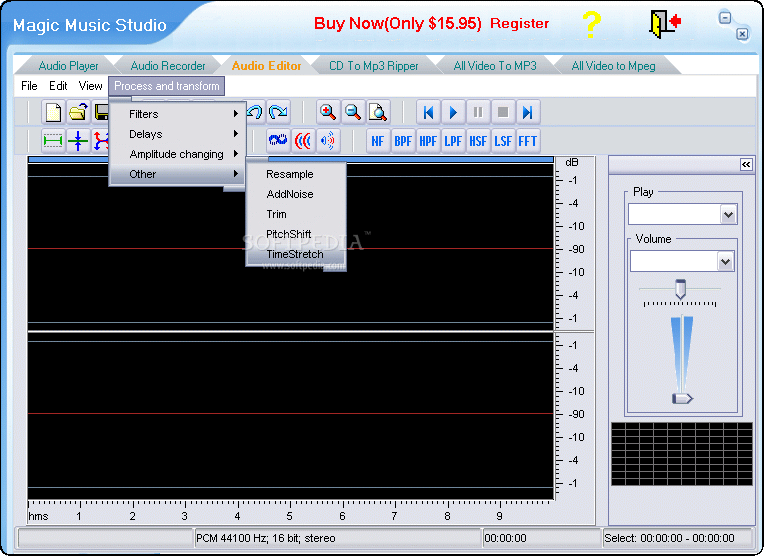Open the Volume device dropdown
This screenshot has height=556, width=764.
[725, 262]
